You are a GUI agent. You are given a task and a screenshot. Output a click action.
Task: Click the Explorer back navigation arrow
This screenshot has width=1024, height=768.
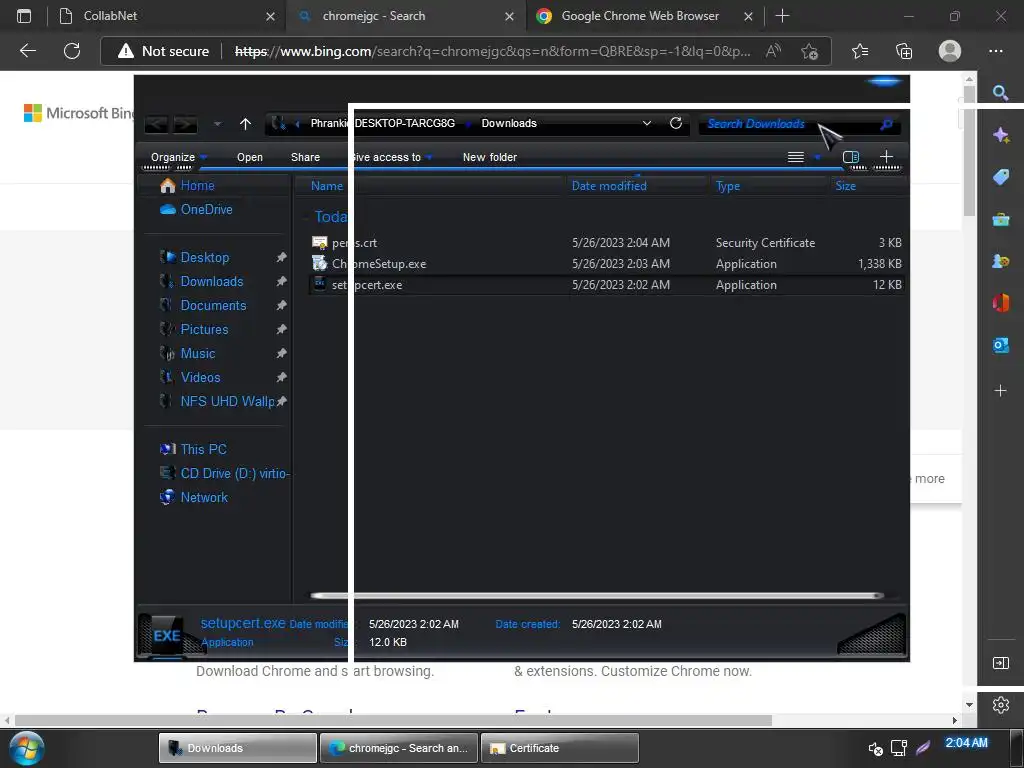tap(156, 124)
